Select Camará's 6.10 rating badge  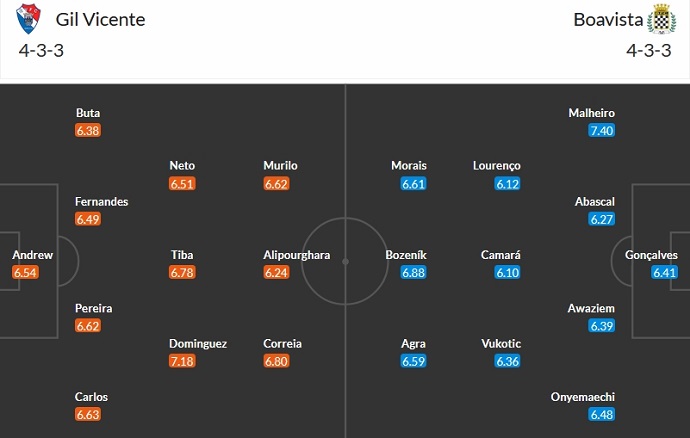click(508, 272)
